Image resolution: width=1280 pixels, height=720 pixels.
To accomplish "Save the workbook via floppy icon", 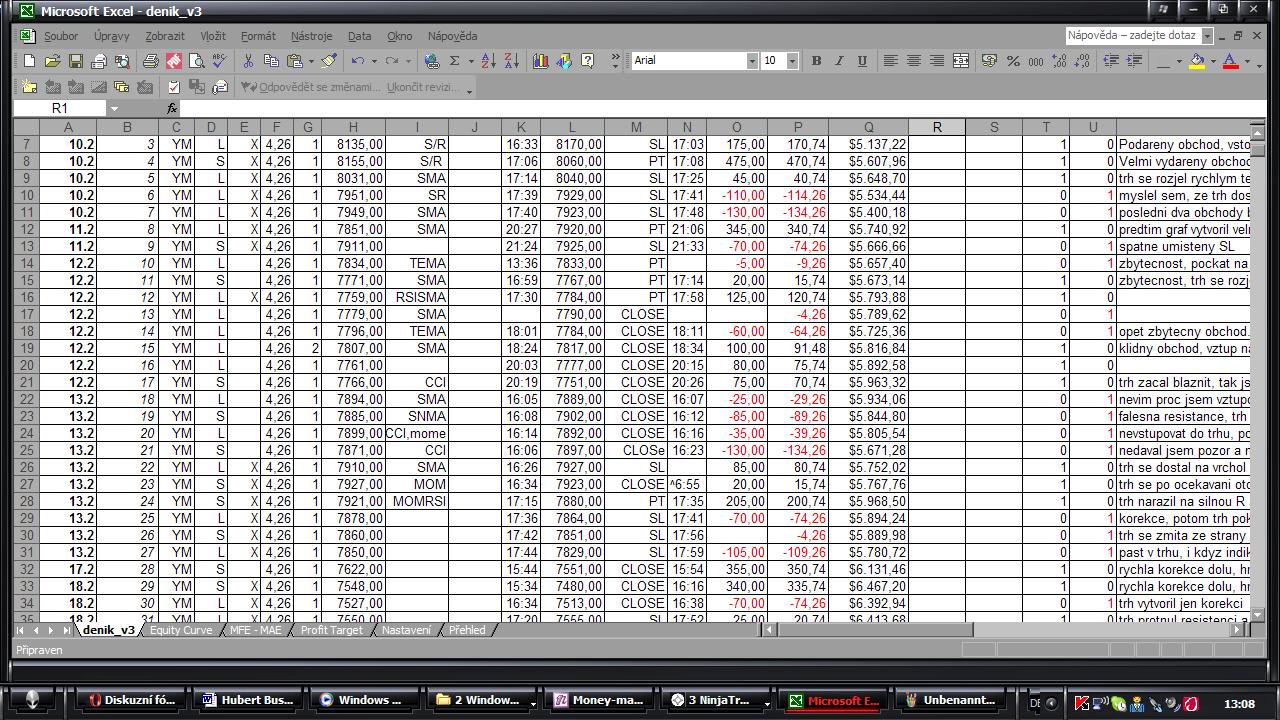I will [76, 61].
